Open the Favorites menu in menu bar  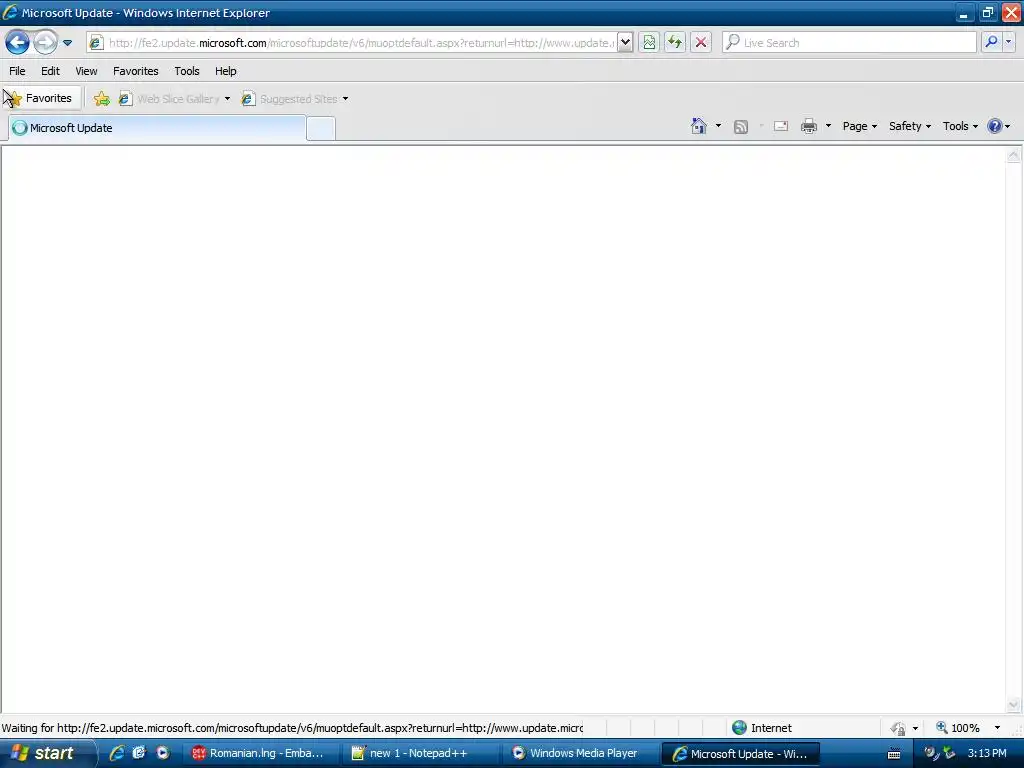pos(136,71)
